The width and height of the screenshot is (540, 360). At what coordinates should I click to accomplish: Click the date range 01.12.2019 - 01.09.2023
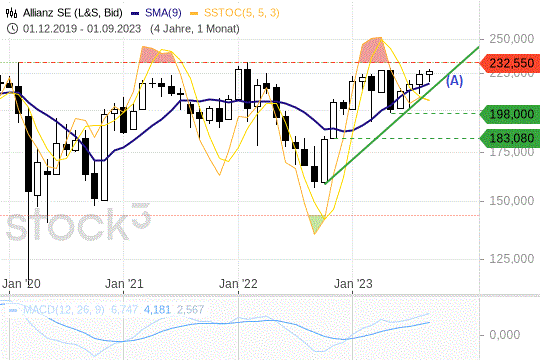coord(82,29)
